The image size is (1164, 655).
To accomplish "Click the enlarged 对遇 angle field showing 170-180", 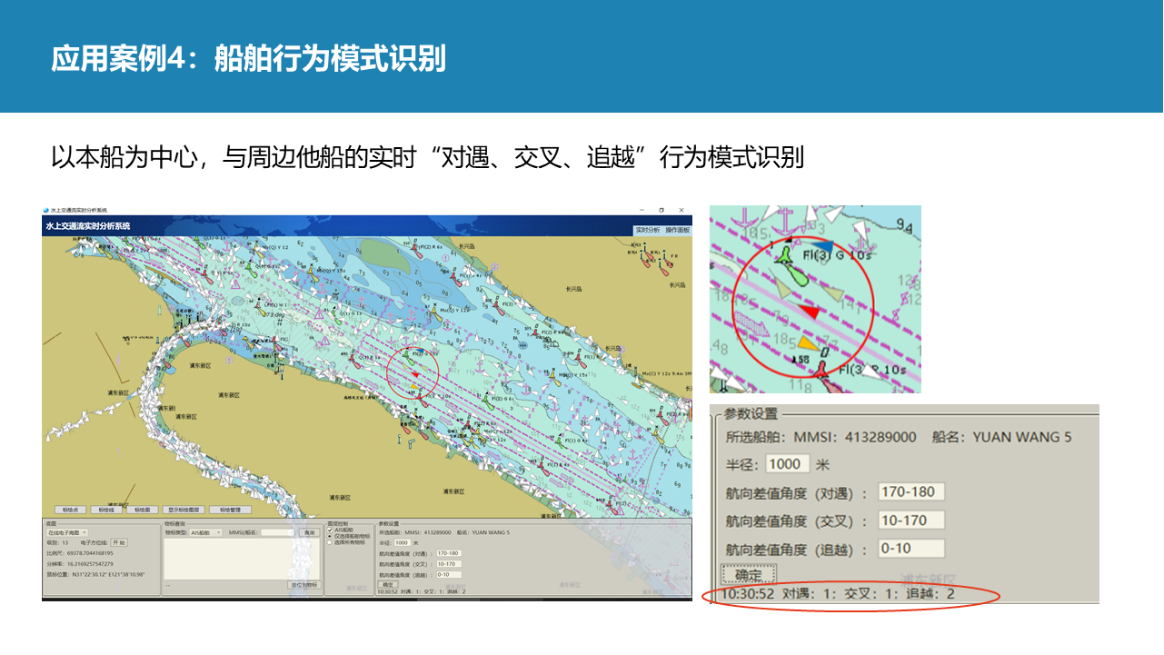I will (x=910, y=492).
